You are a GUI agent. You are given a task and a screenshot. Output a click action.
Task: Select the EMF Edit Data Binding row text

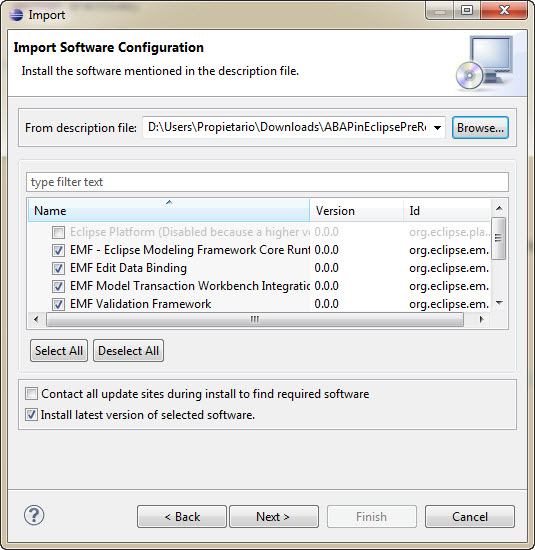[128, 268]
